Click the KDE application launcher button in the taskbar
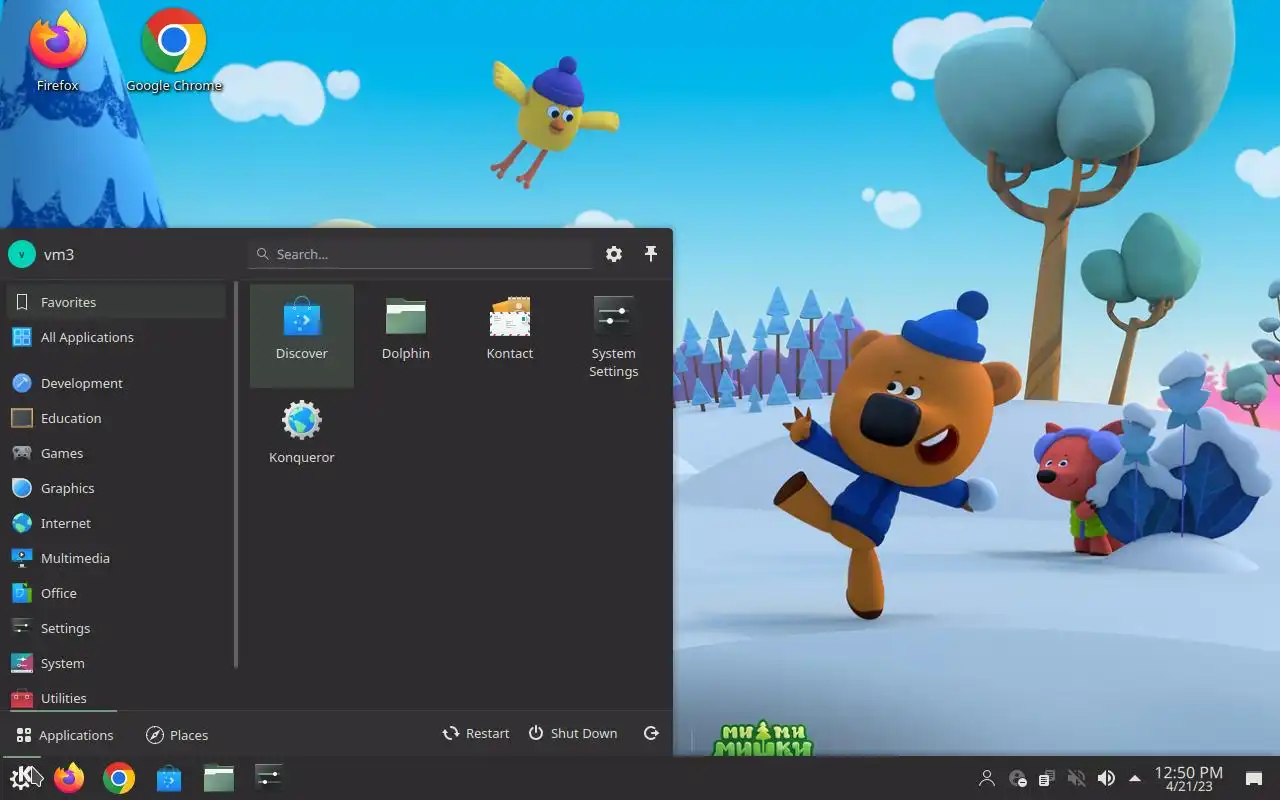The width and height of the screenshot is (1280, 800). click(x=22, y=778)
